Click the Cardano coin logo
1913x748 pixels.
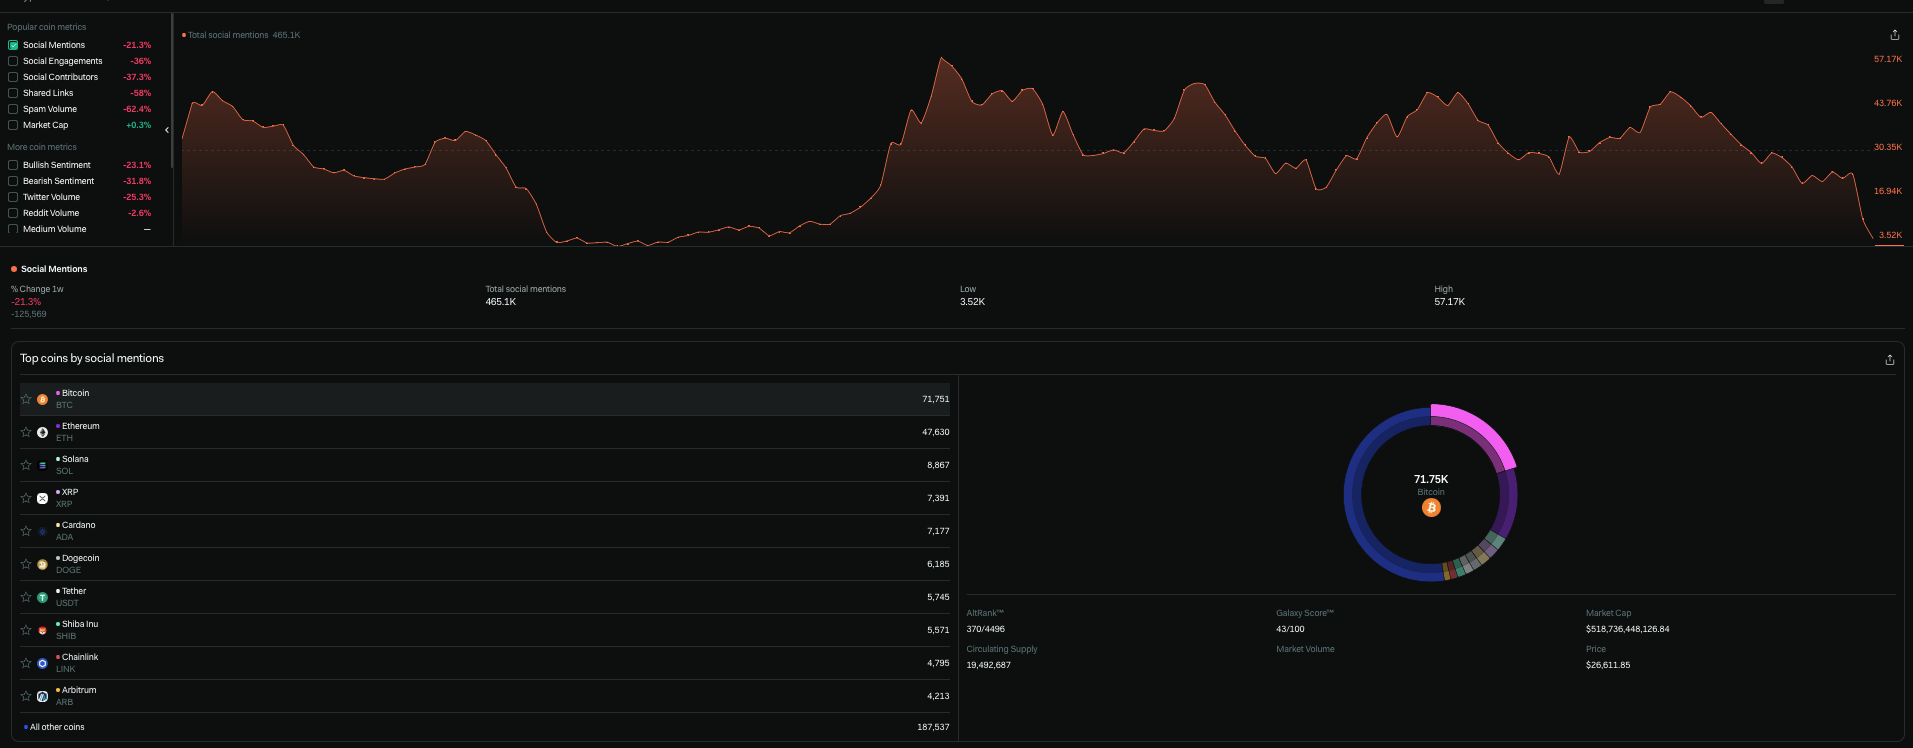click(x=42, y=531)
